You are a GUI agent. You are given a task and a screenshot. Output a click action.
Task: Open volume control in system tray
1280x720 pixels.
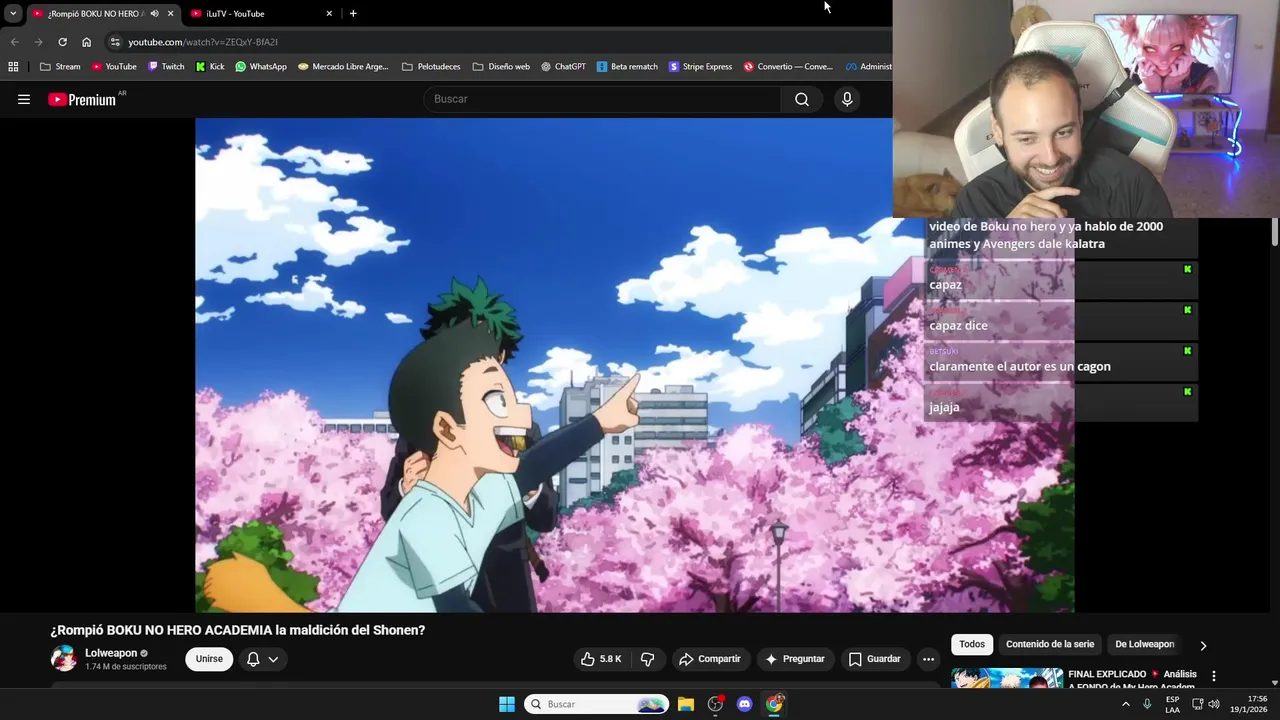click(x=1214, y=704)
